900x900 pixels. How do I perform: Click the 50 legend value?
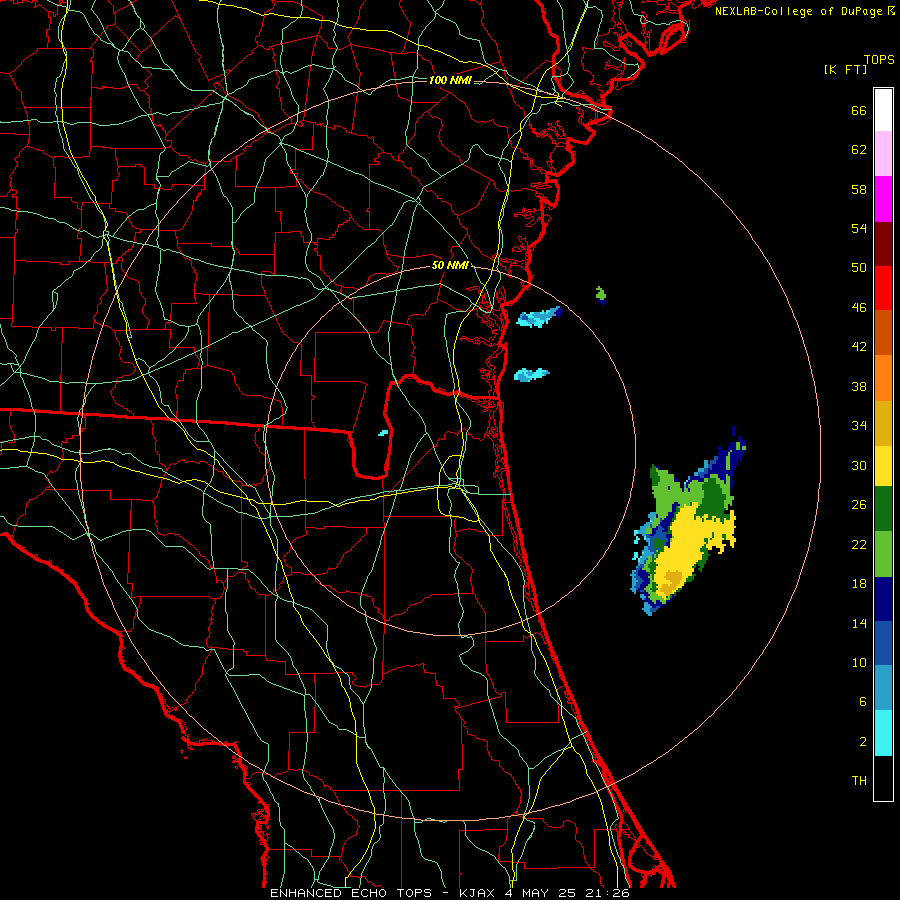pyautogui.click(x=859, y=267)
